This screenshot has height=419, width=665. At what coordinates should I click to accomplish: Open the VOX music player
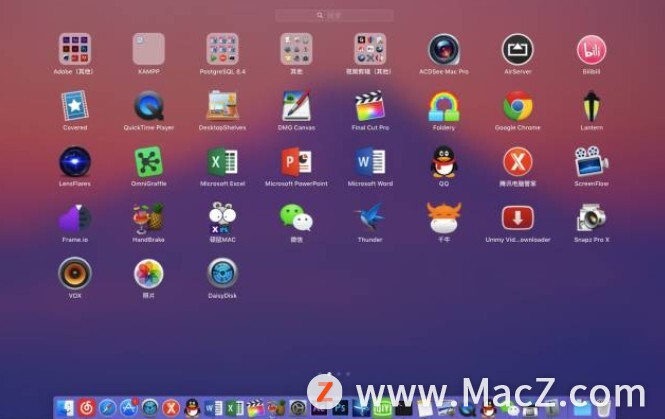tap(75, 274)
